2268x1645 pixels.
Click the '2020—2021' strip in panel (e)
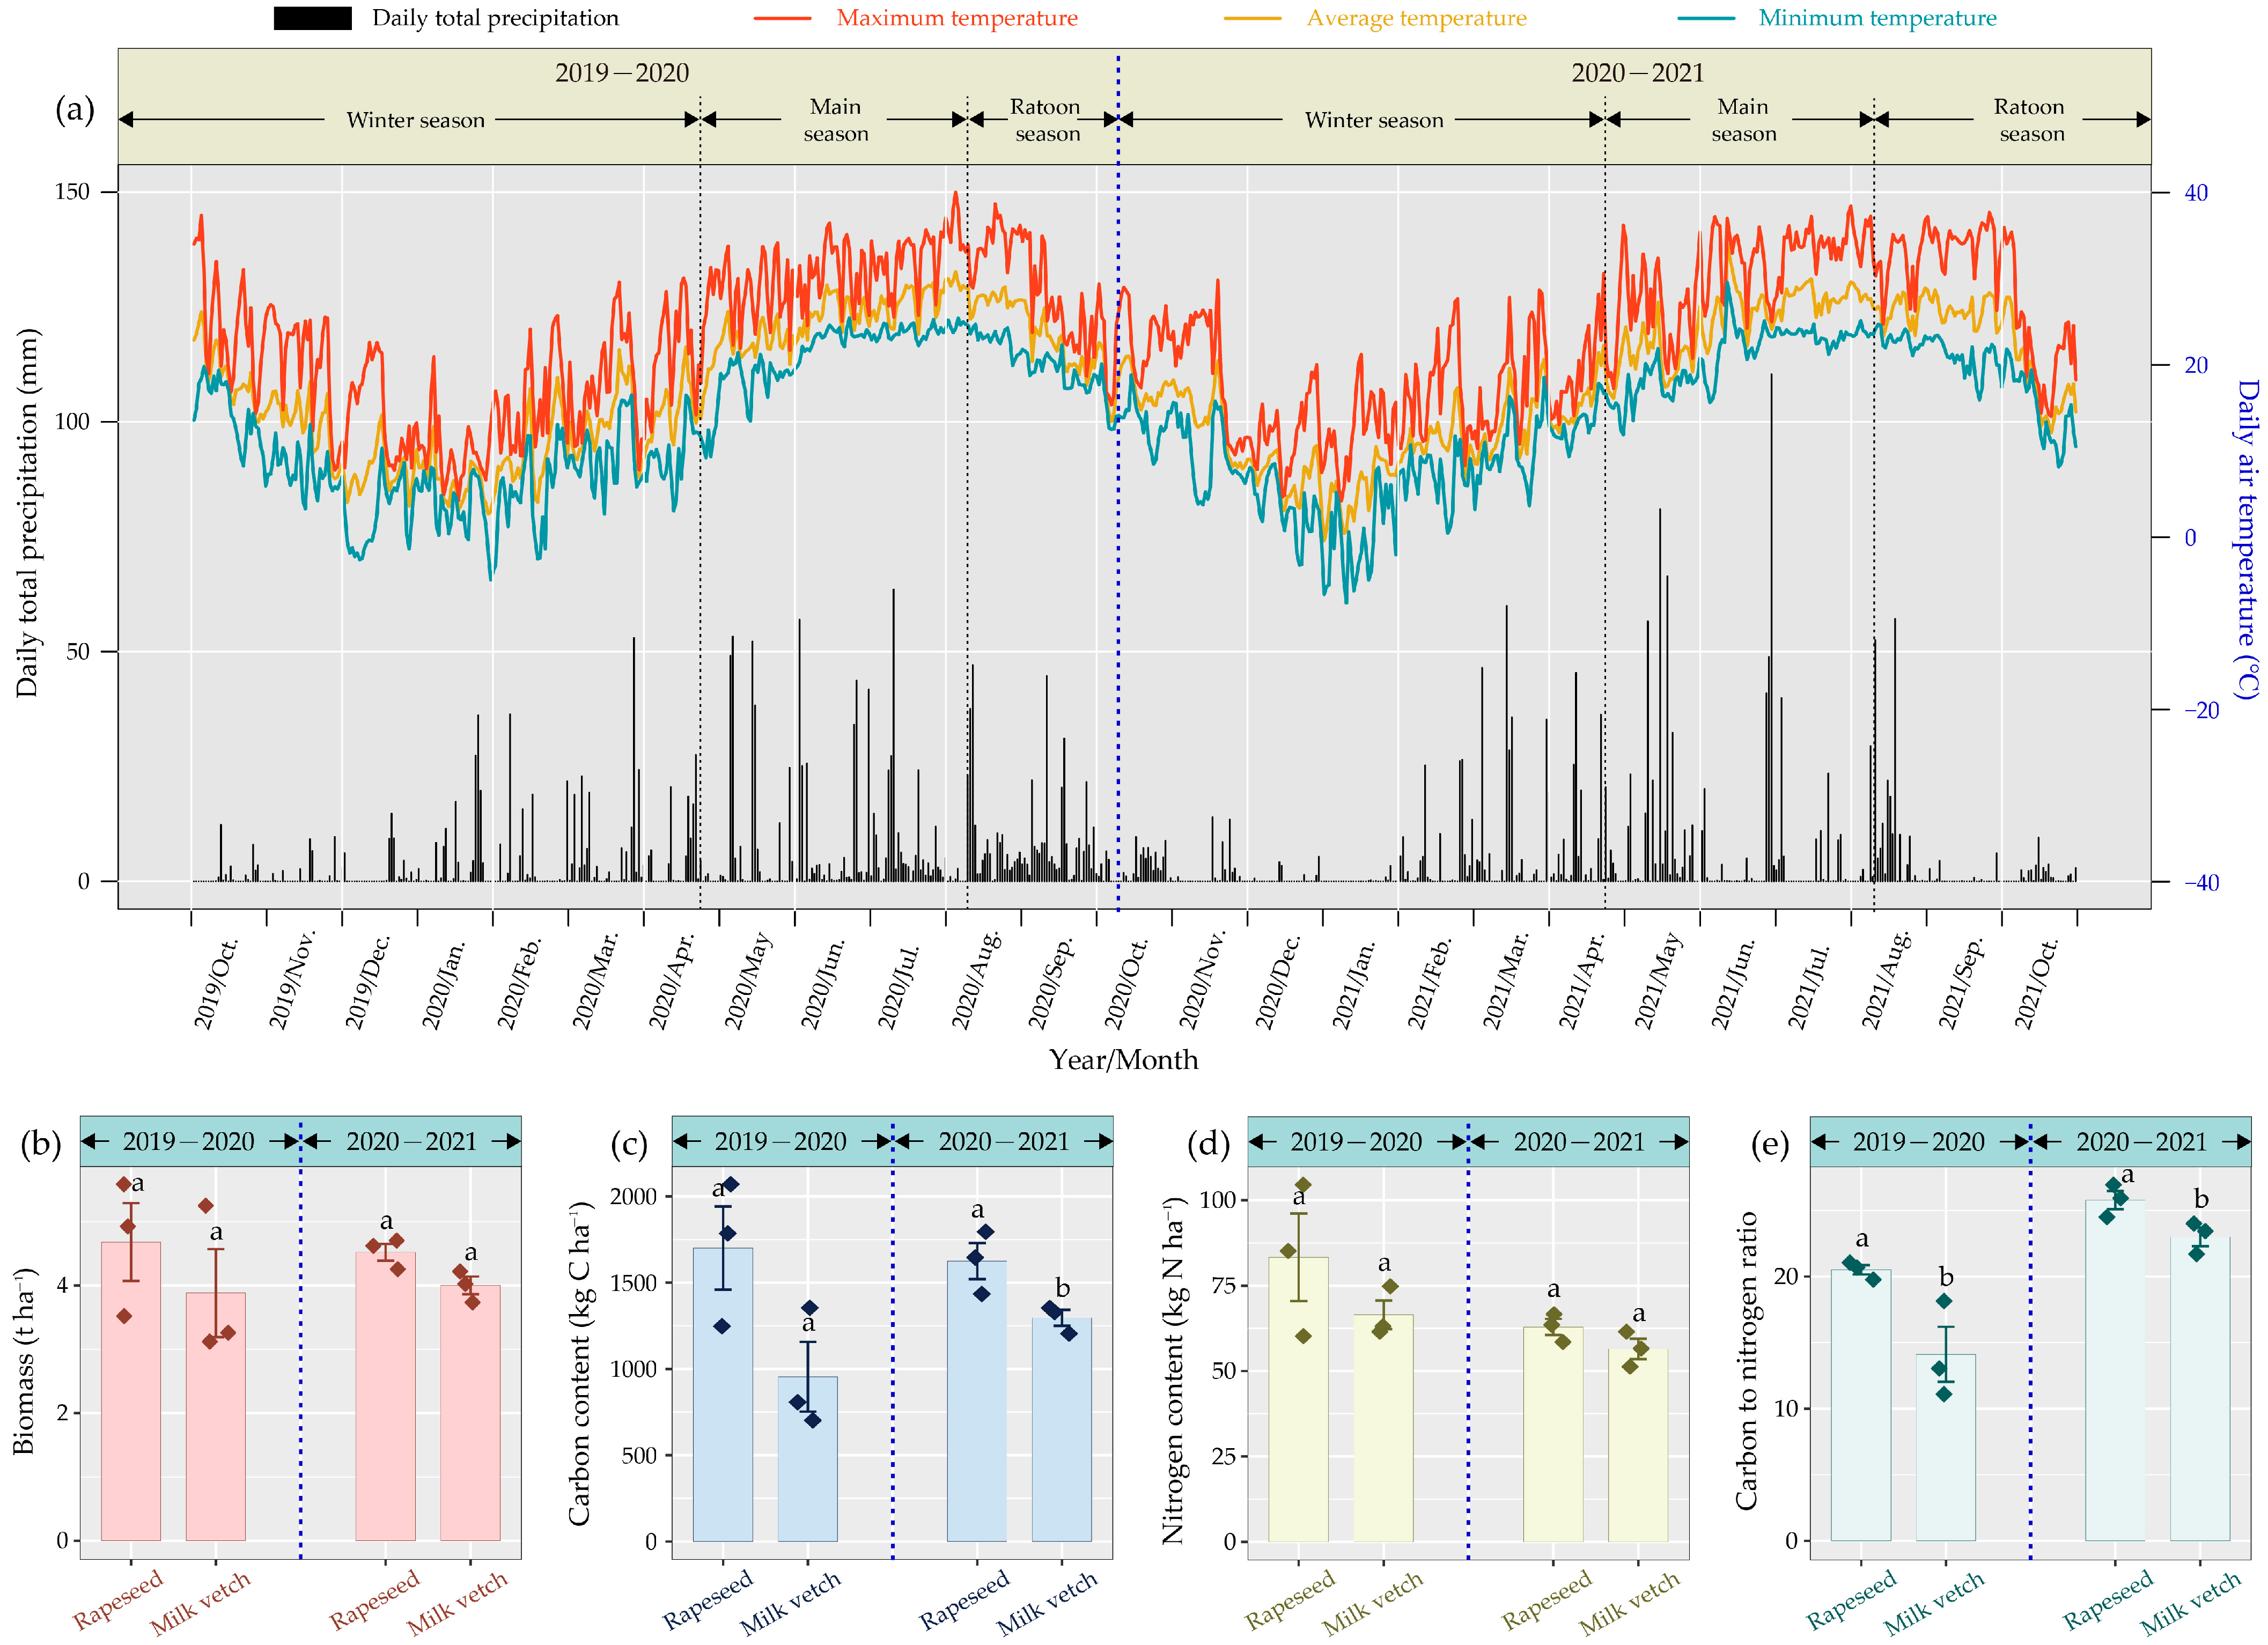[x=2141, y=1141]
